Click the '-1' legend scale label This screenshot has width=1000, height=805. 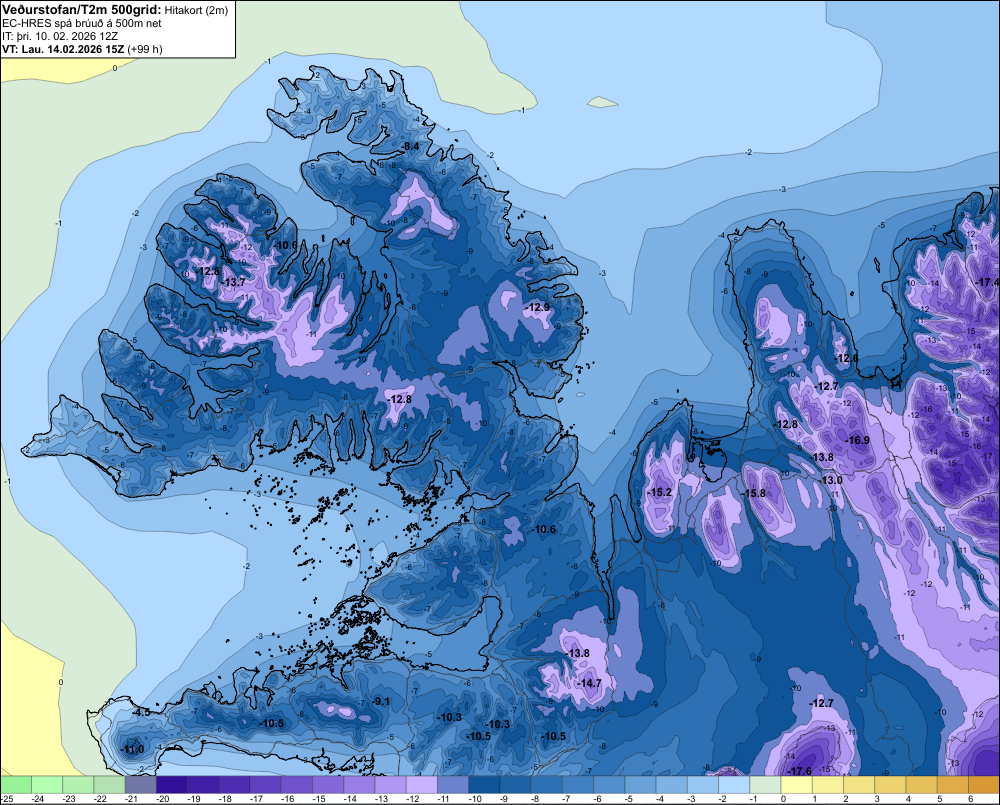pos(754,799)
